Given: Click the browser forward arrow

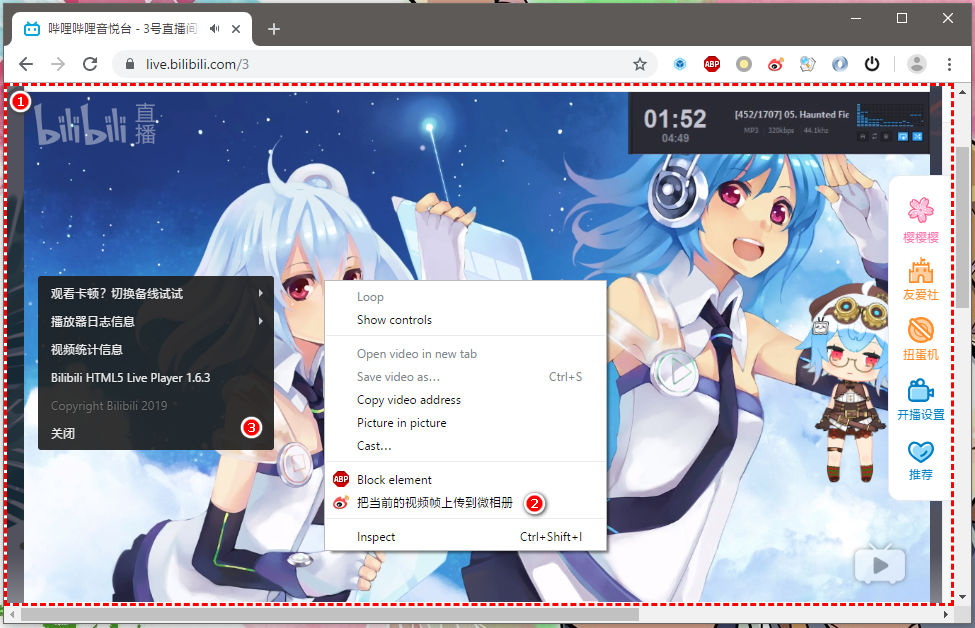Looking at the screenshot, I should point(58,64).
